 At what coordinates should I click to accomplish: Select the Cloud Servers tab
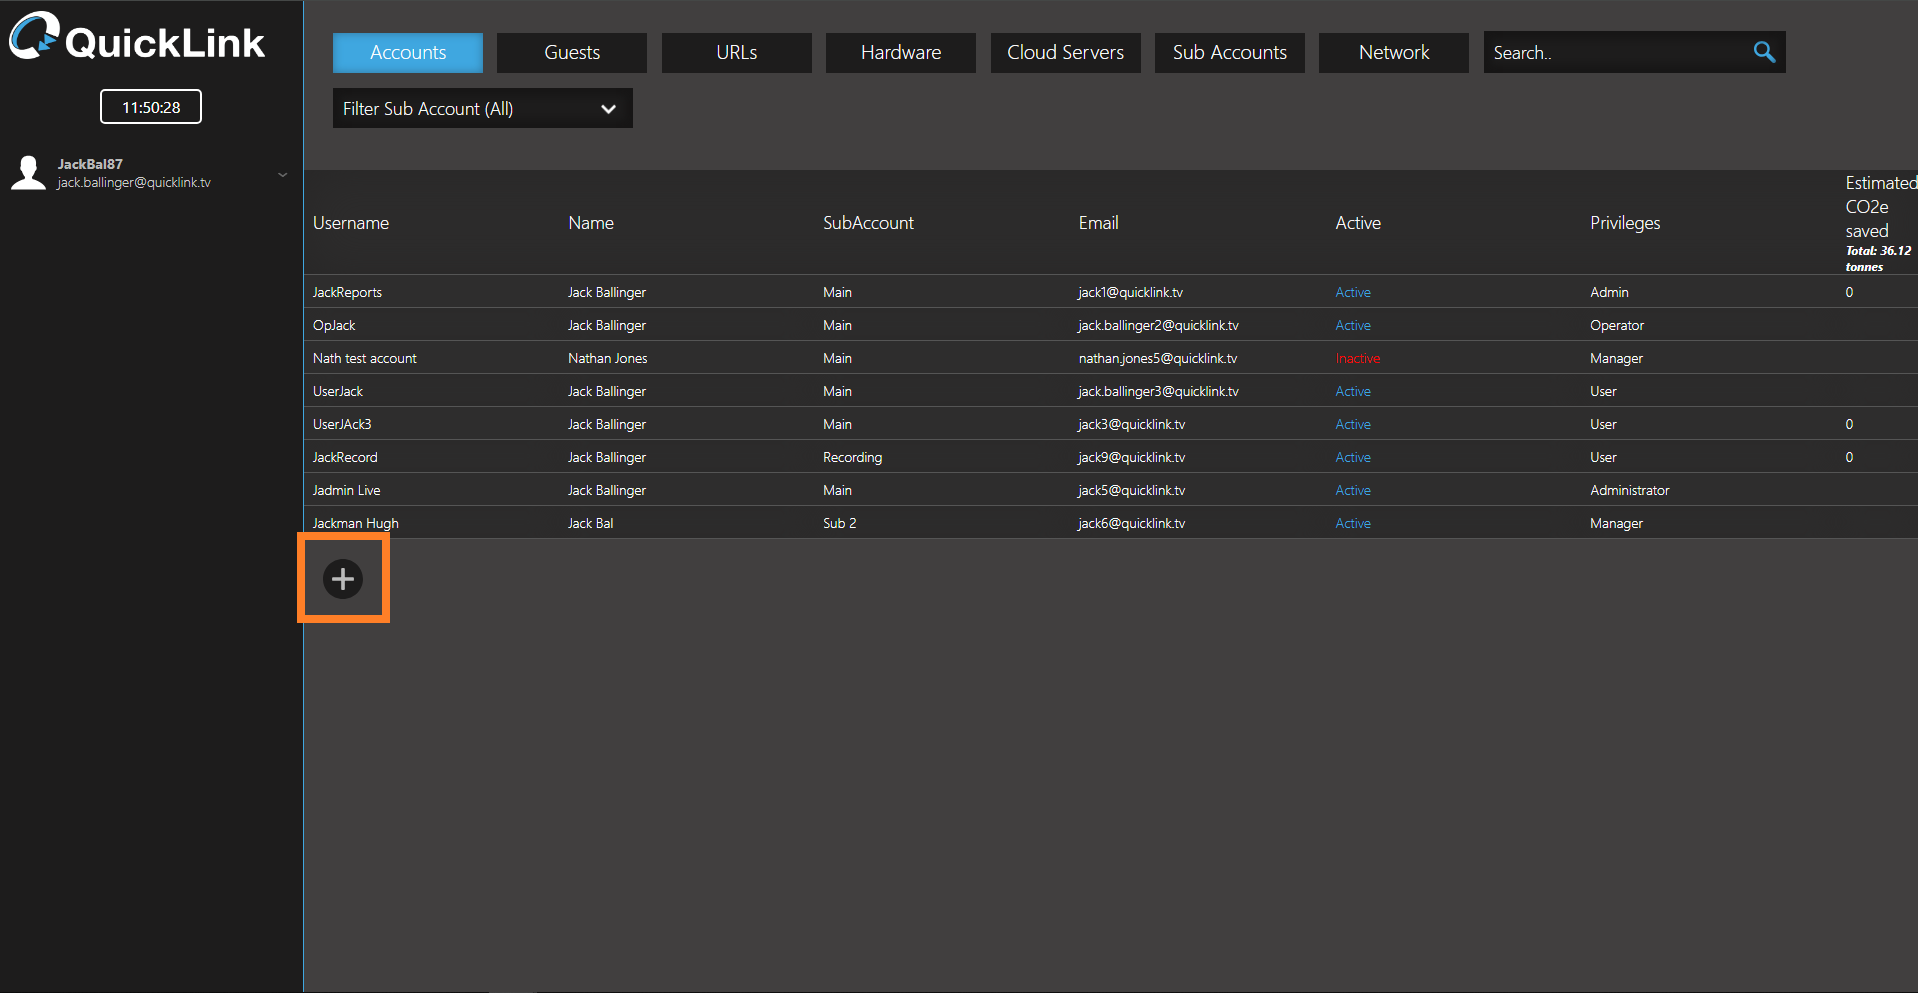pos(1065,53)
